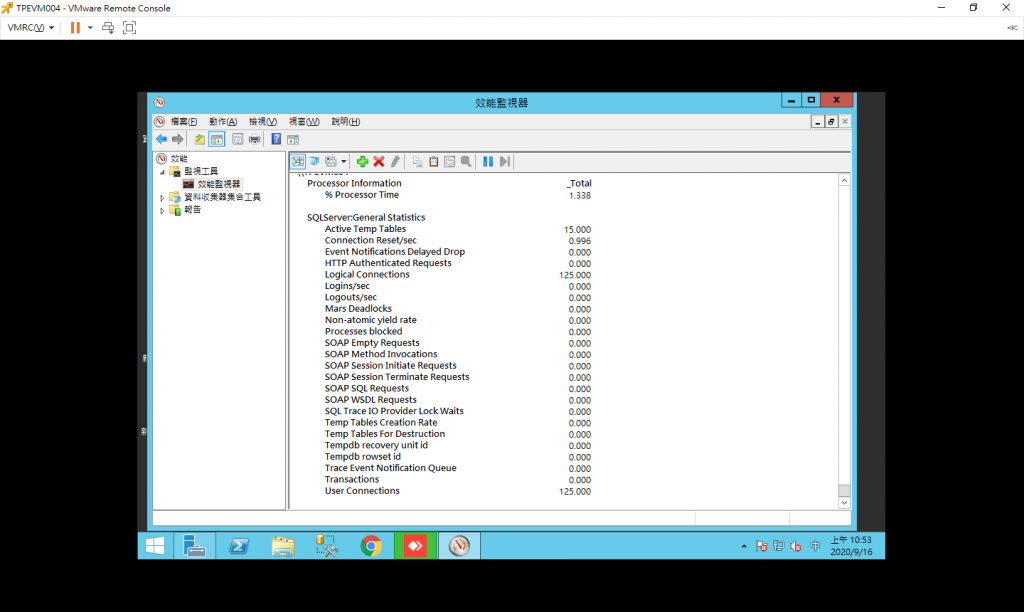
Task: Open Server Manager from guest taskbar
Action: coord(195,546)
